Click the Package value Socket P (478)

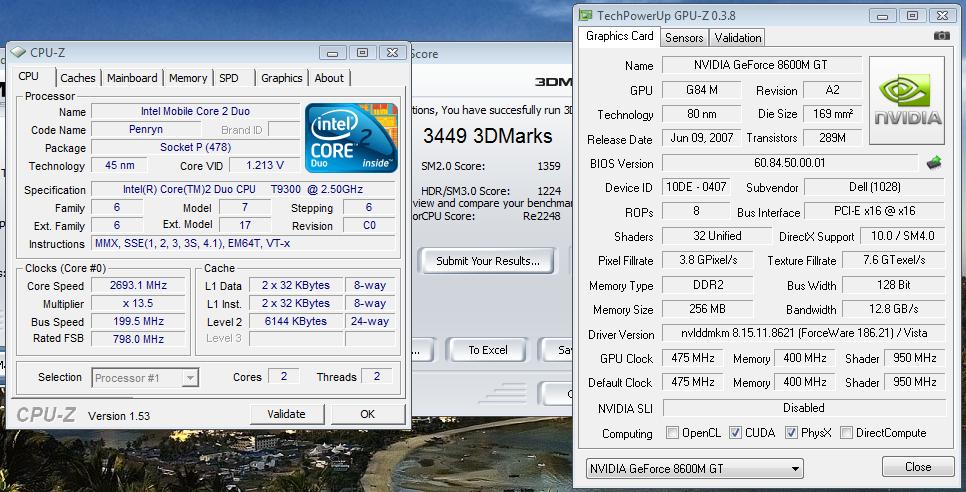196,147
